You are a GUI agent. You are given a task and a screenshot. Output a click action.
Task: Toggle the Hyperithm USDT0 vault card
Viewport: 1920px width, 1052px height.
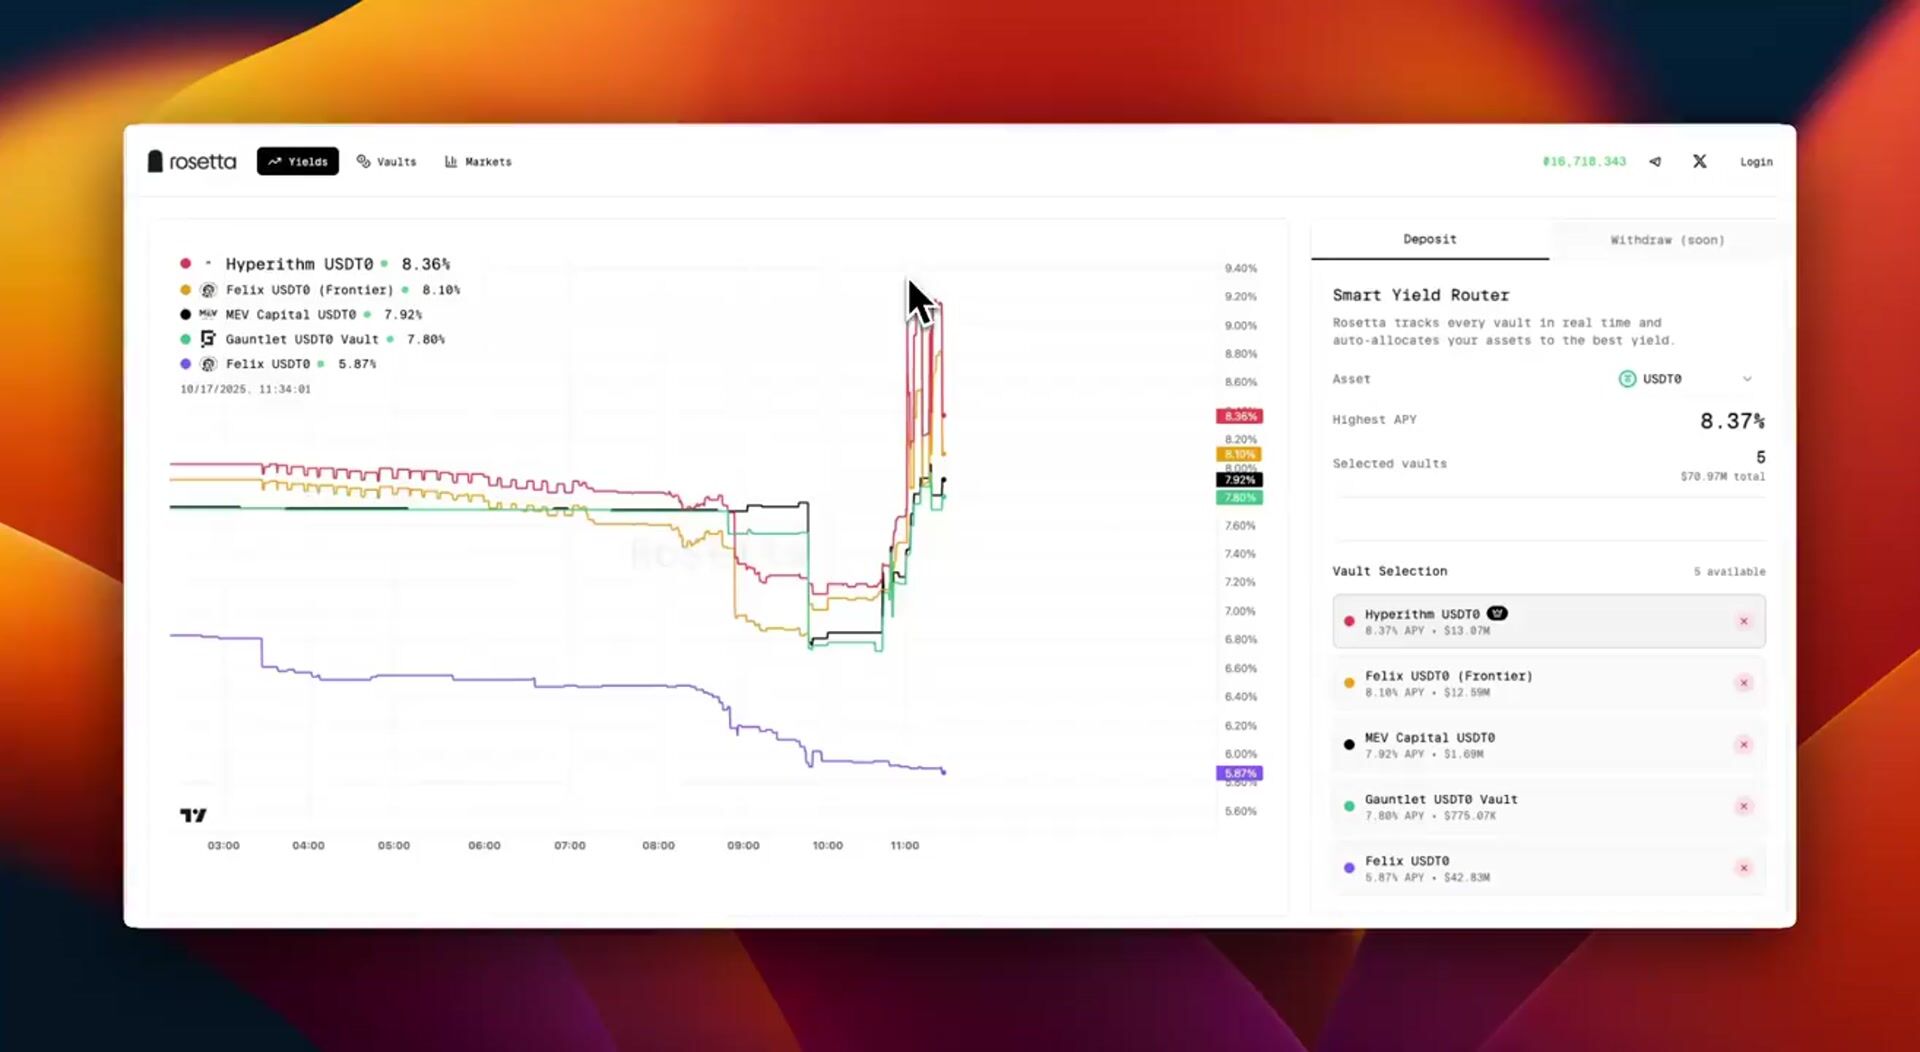tap(1549, 621)
